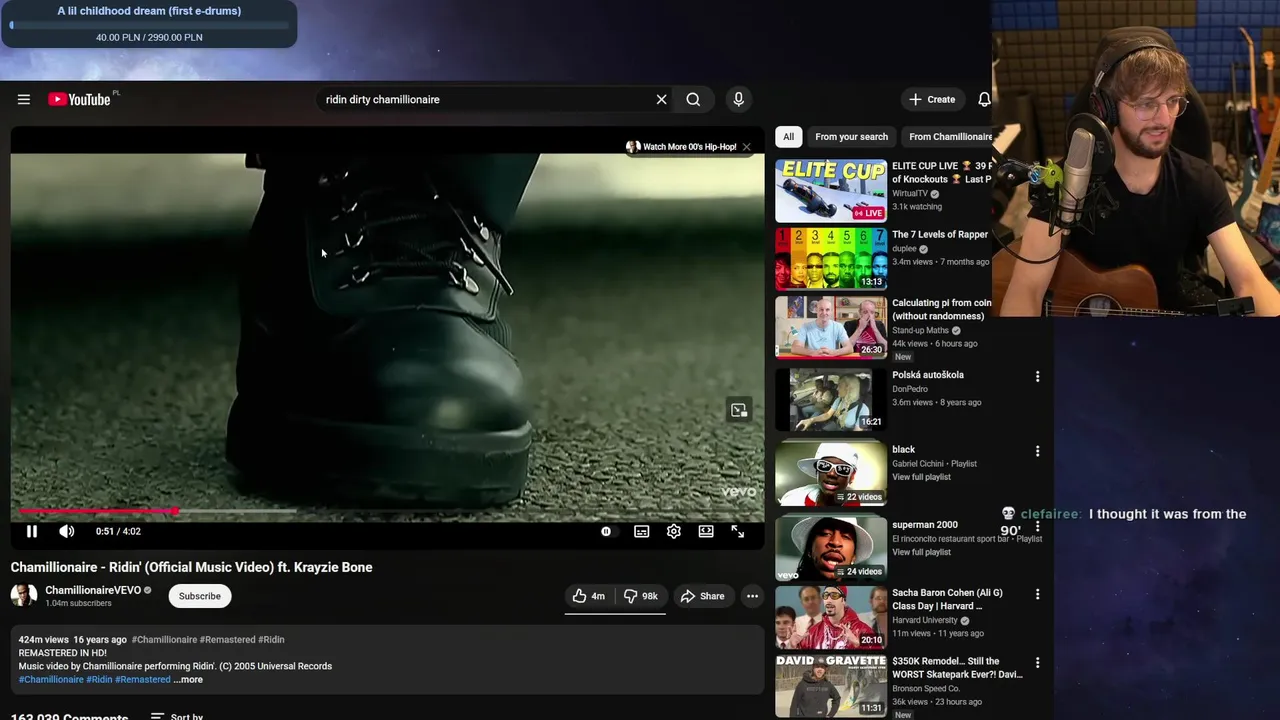Click inside the search field
The image size is (1280, 720).
[485, 99]
